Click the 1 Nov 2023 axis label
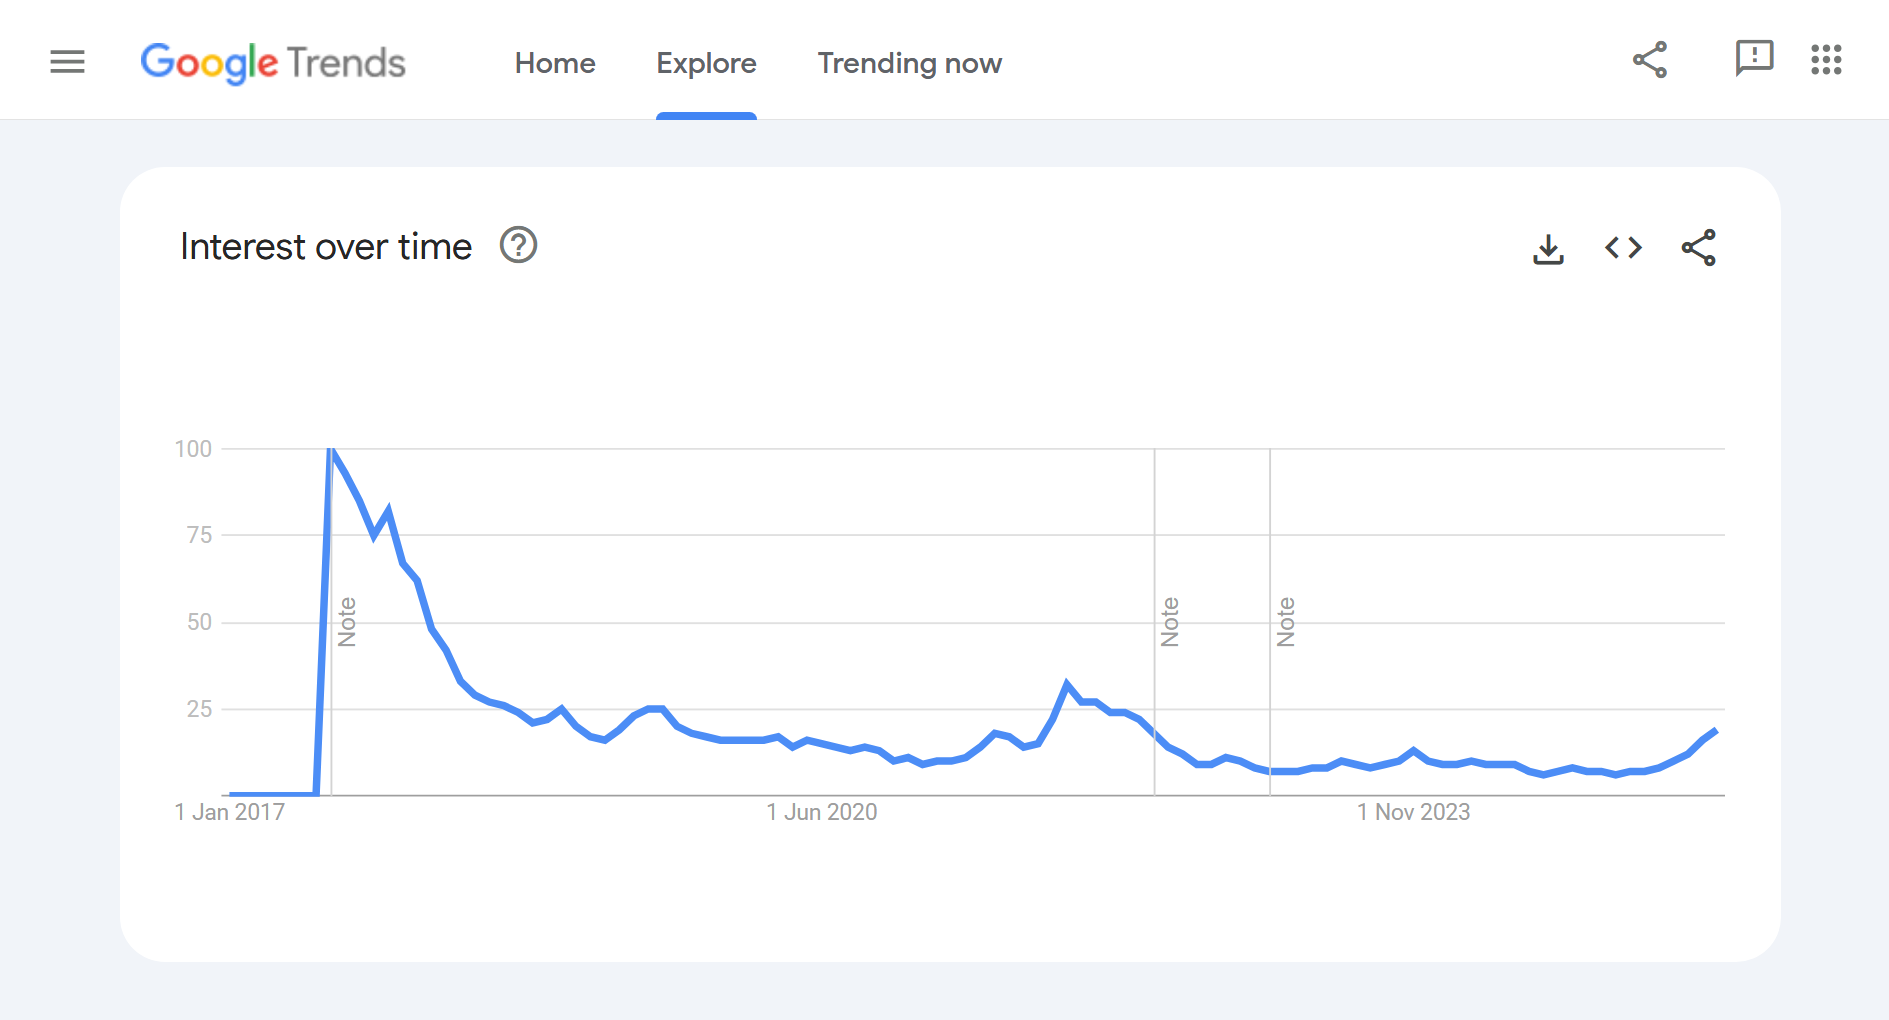Image resolution: width=1889 pixels, height=1020 pixels. (1413, 812)
